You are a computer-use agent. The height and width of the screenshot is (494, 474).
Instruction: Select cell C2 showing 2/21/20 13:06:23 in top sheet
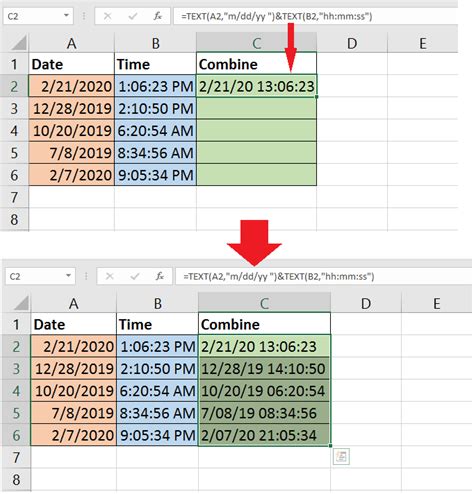pyautogui.click(x=256, y=86)
